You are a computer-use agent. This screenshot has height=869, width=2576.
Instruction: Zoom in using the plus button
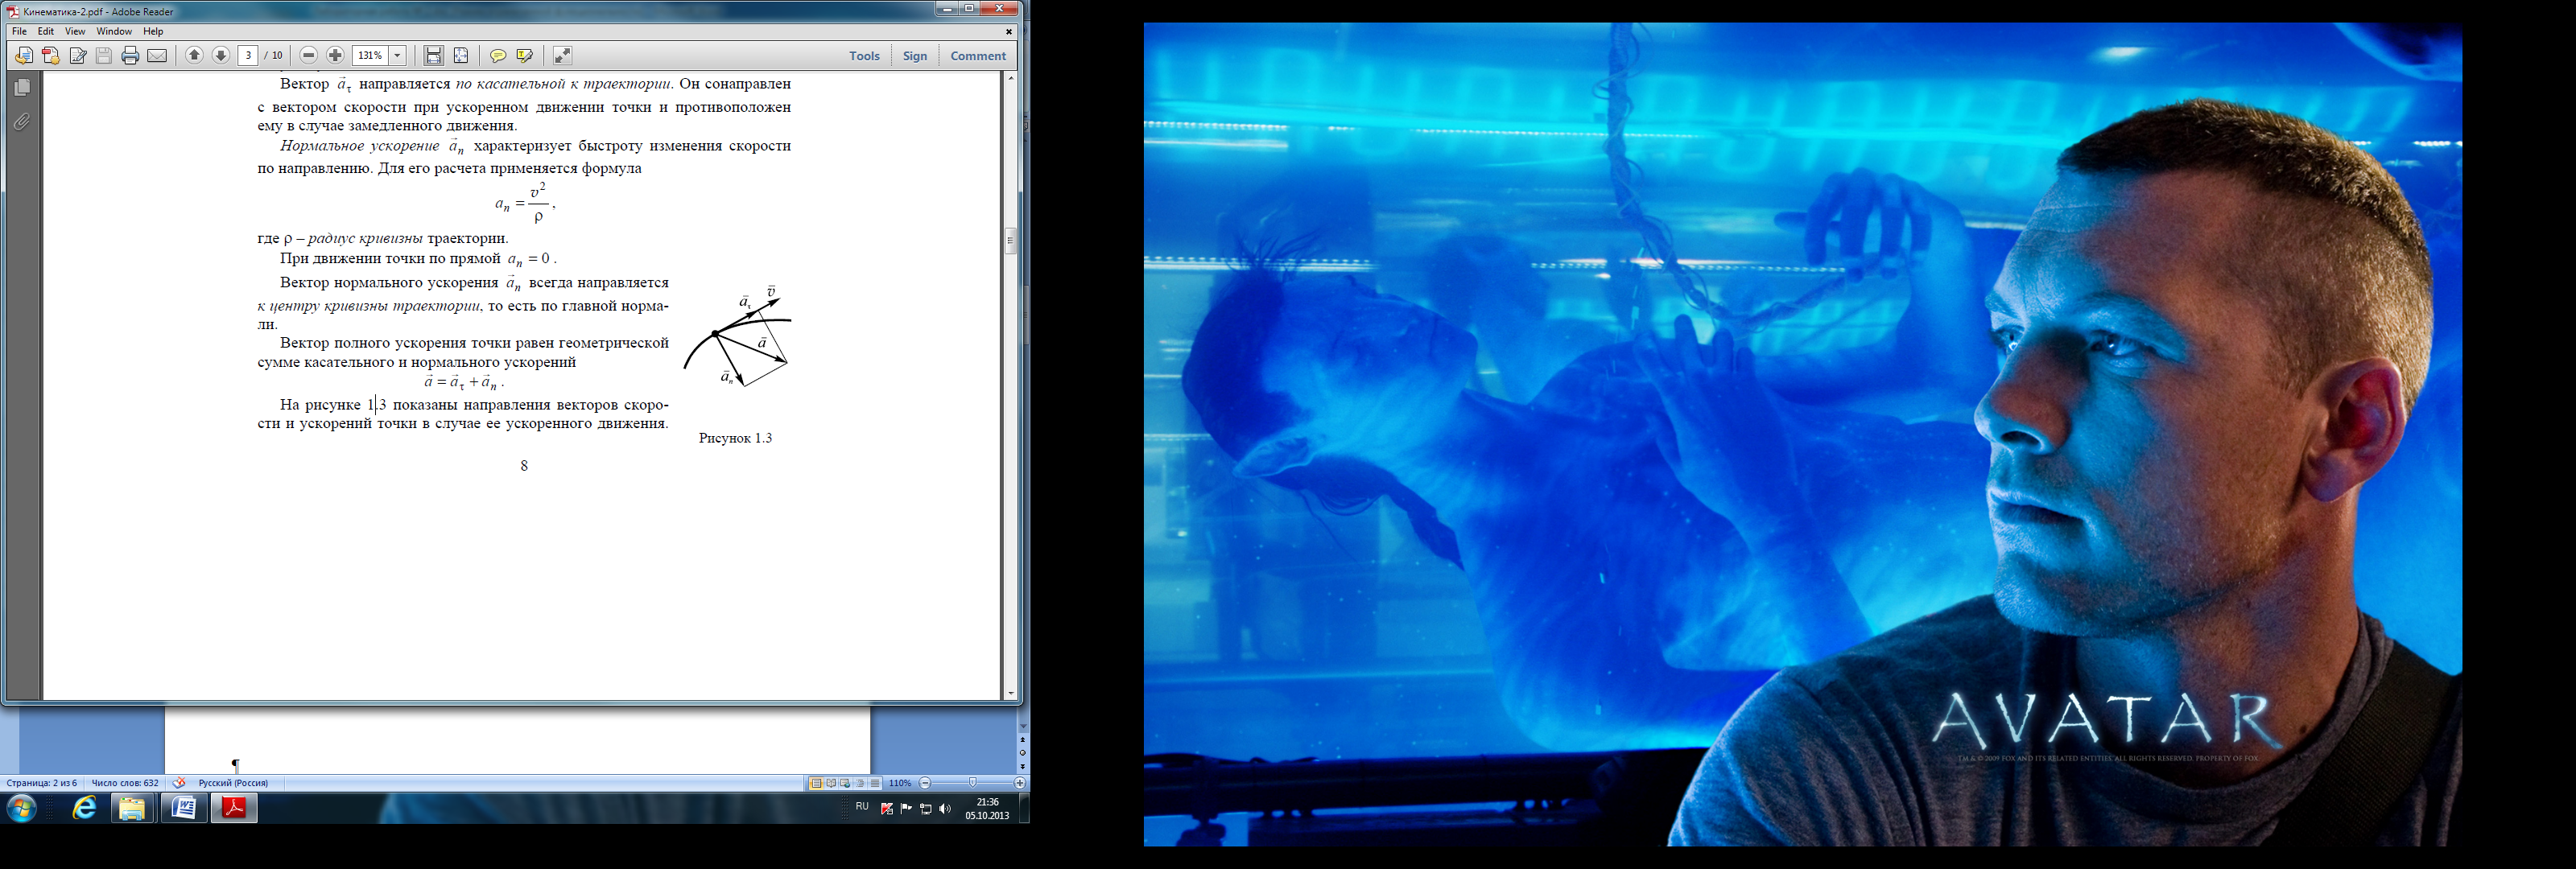click(336, 56)
